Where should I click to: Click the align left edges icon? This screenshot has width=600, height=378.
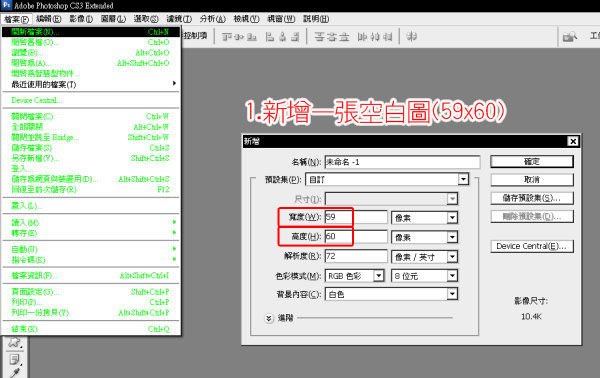click(x=270, y=37)
